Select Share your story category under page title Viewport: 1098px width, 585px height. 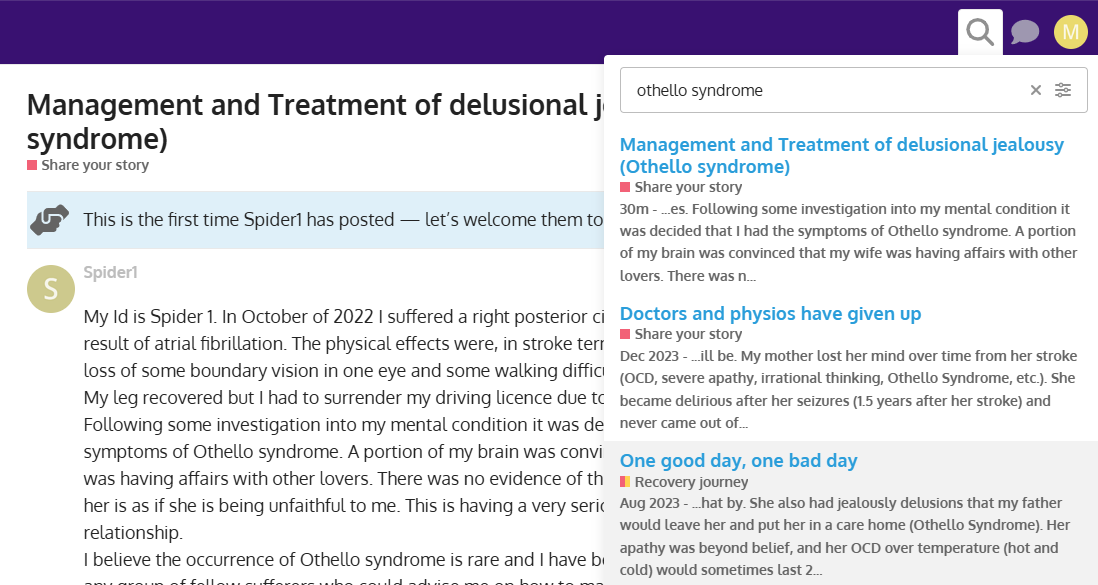pyautogui.click(x=94, y=165)
